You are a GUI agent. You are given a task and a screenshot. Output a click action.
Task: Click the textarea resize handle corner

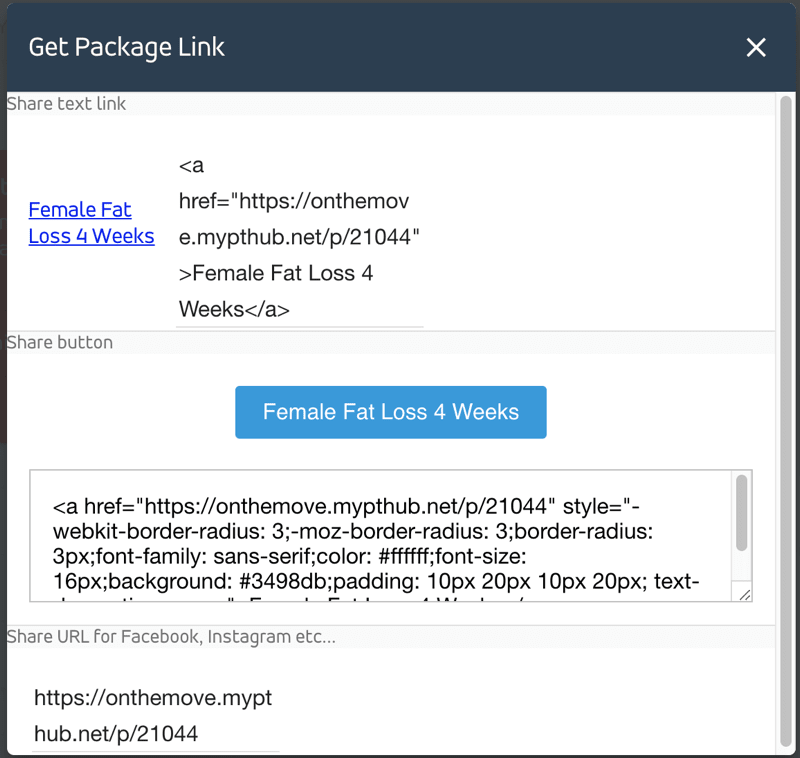pyautogui.click(x=744, y=595)
